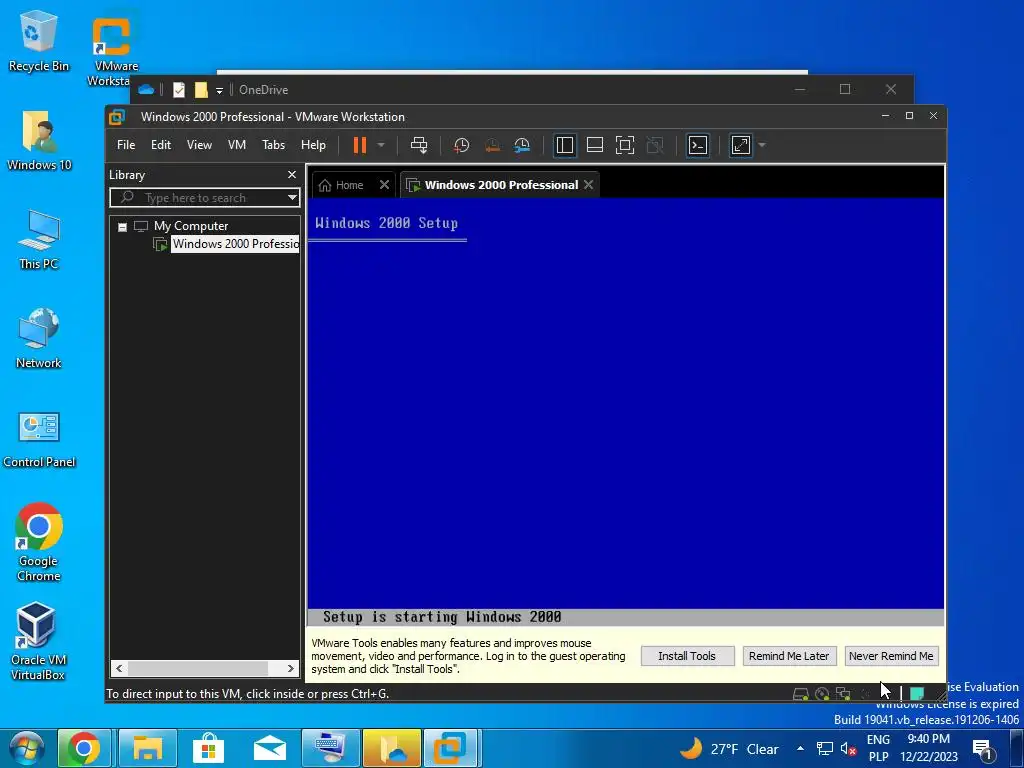Toggle the console view icon
1024x768 pixels.
click(x=697, y=145)
